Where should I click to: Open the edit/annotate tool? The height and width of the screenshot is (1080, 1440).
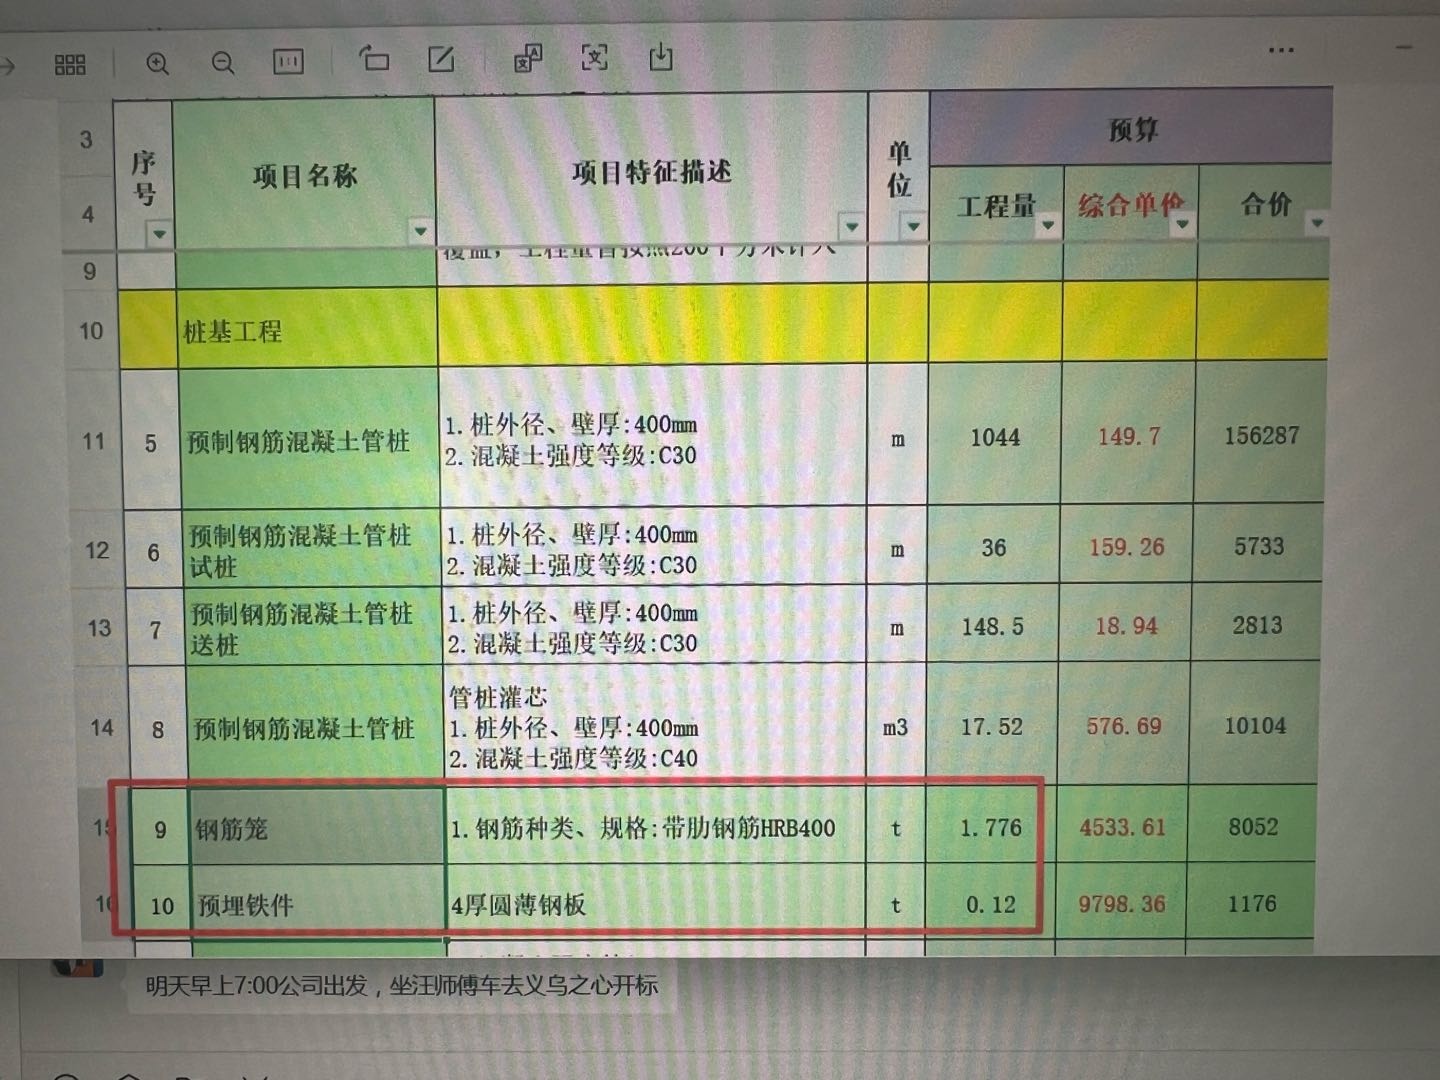pos(440,59)
